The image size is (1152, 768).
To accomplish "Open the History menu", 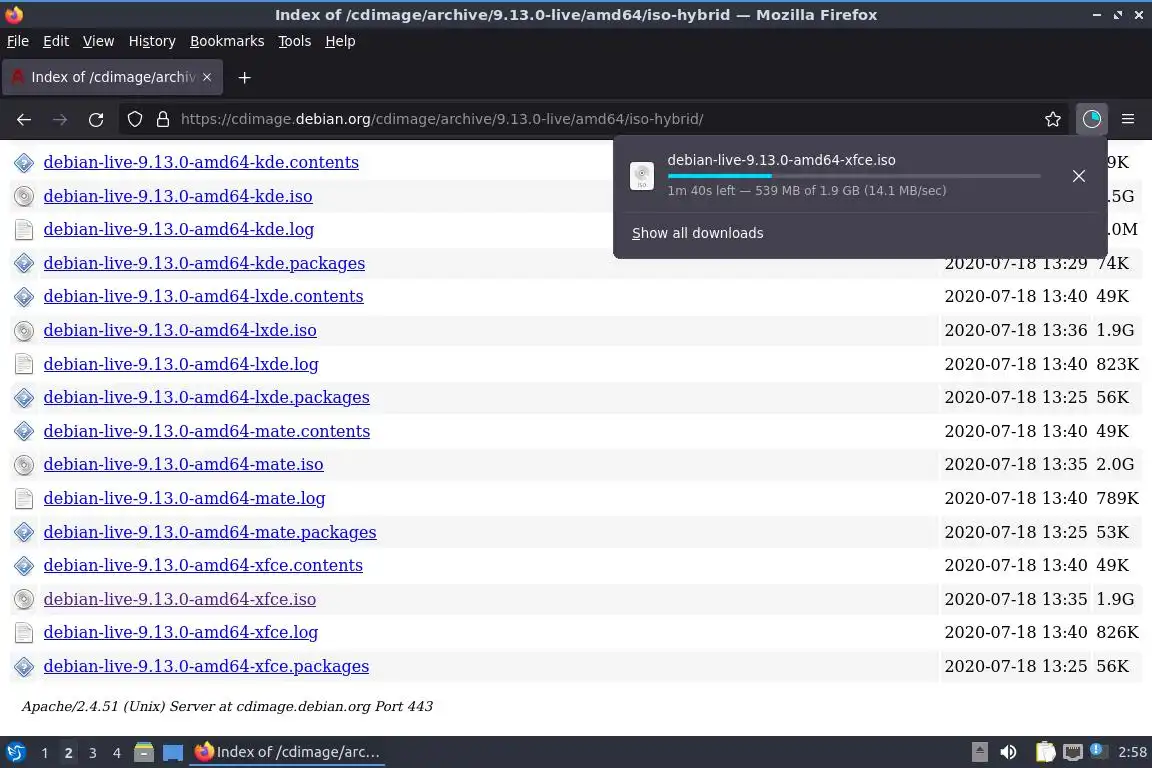I will click(x=152, y=41).
